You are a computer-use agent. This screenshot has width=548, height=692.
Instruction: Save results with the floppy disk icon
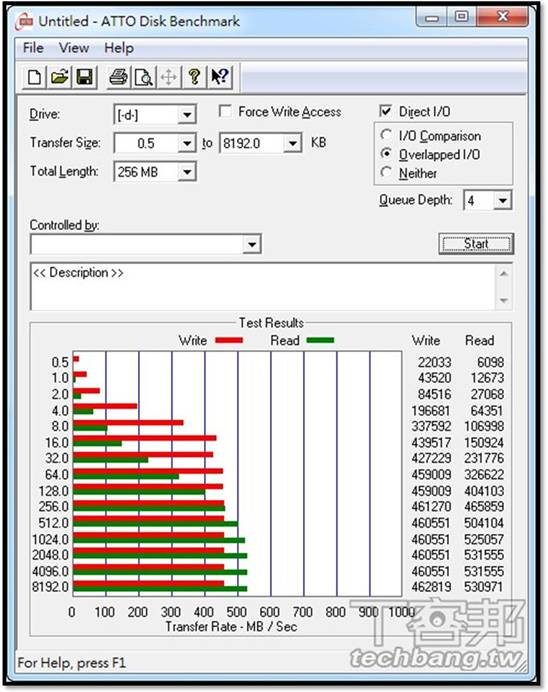pyautogui.click(x=85, y=77)
